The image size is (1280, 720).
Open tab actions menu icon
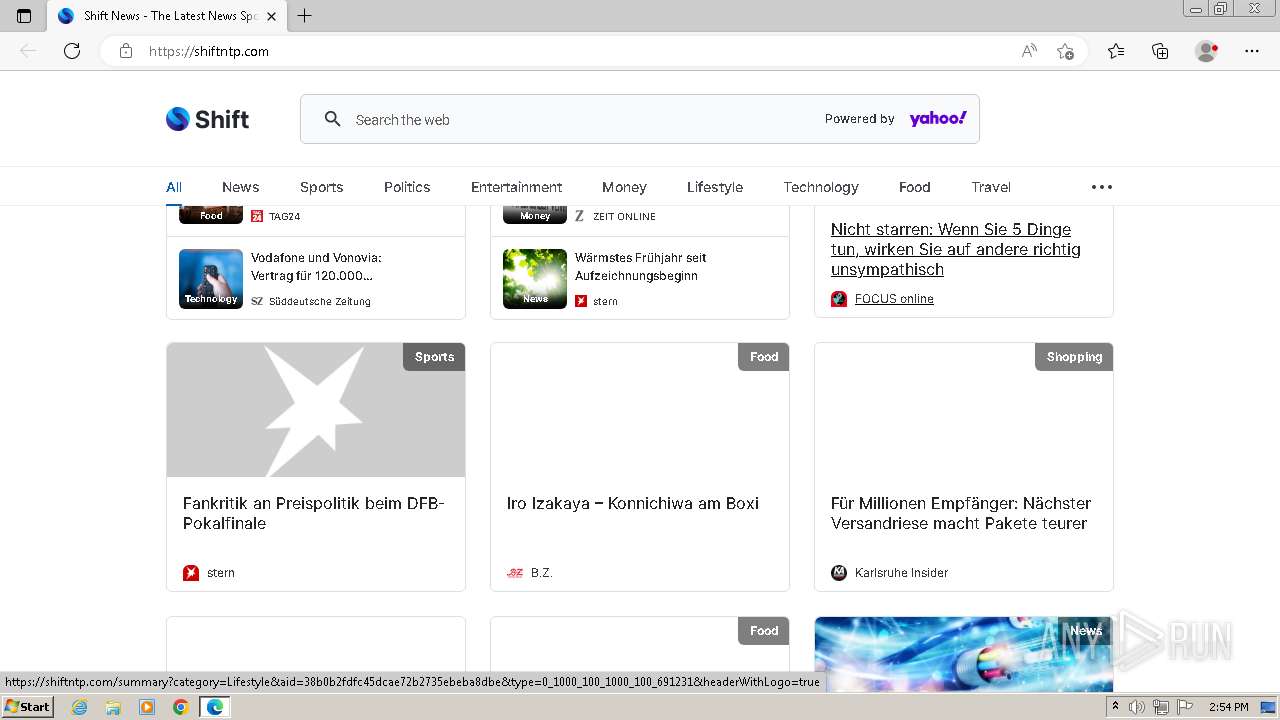click(24, 16)
